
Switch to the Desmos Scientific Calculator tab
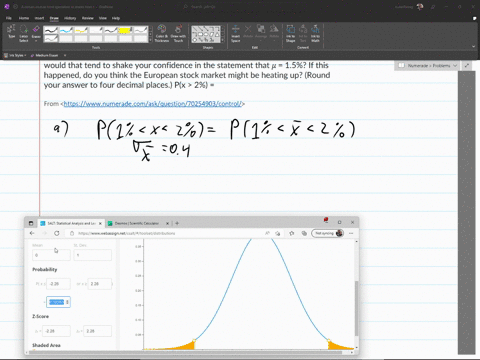[x=137, y=223]
